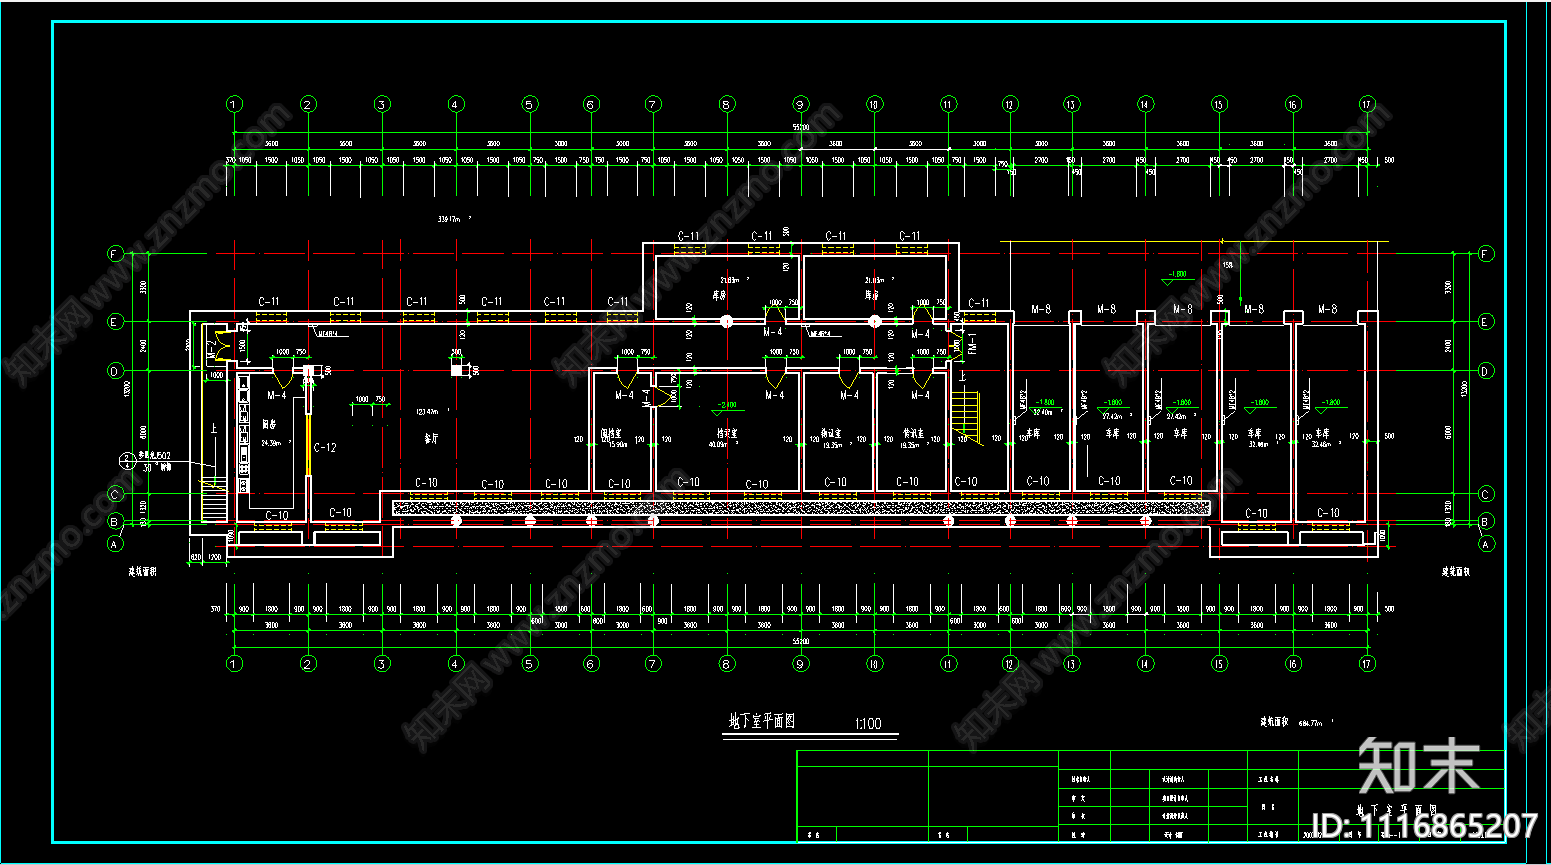Select the FM-1 fire door label

coord(972,344)
